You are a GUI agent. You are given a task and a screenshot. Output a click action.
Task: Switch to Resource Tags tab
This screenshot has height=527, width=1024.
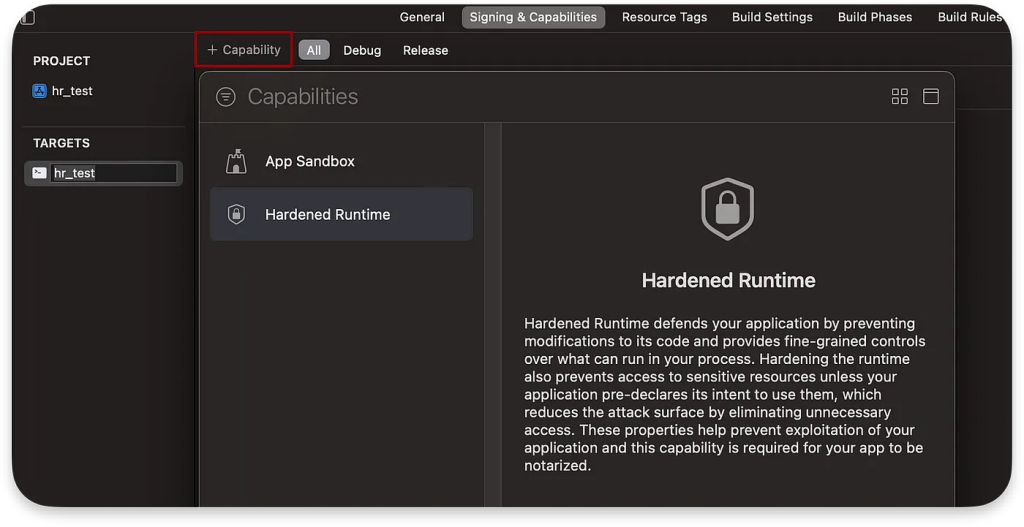point(664,17)
